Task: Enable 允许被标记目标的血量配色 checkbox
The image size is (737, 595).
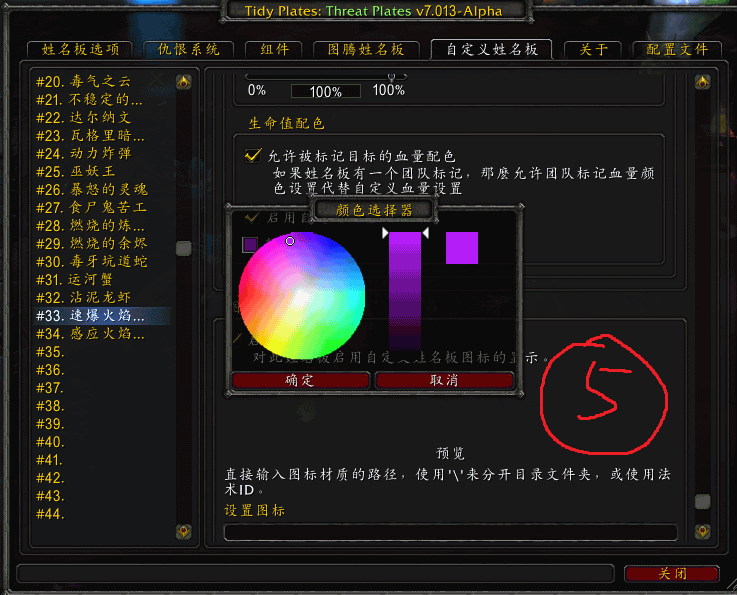Action: click(253, 156)
